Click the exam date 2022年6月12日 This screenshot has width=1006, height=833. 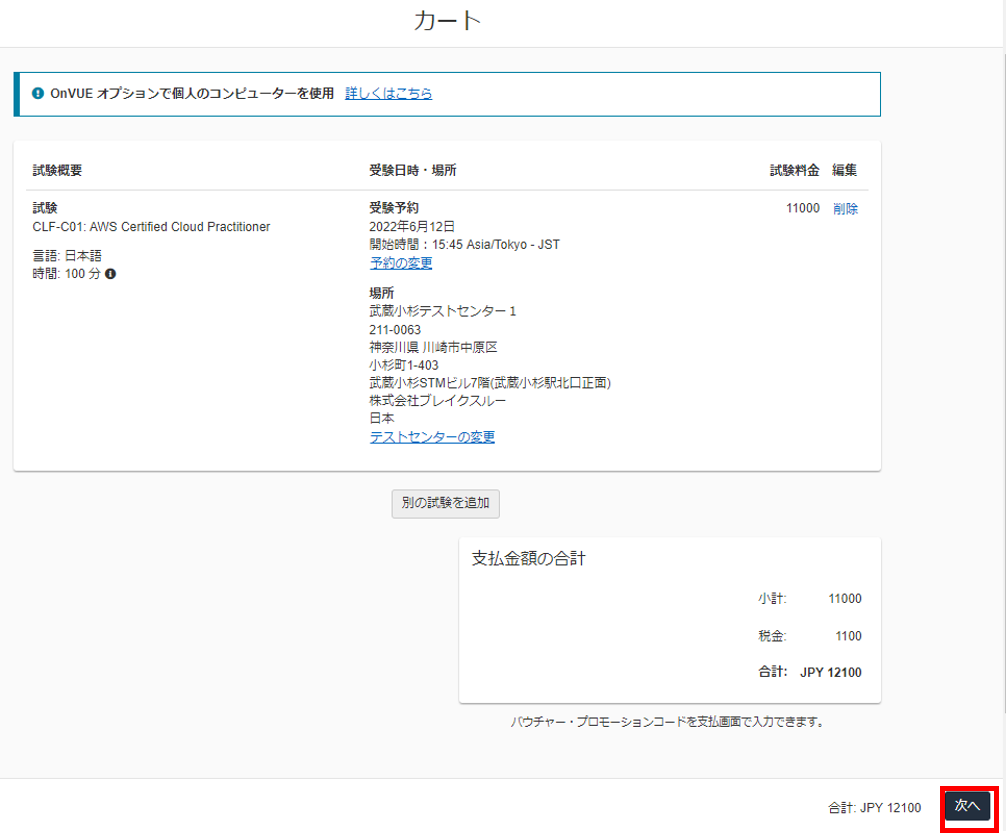click(412, 227)
